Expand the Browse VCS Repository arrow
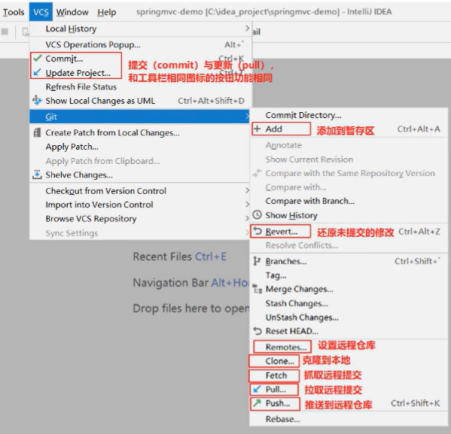The image size is (451, 434). click(x=247, y=218)
